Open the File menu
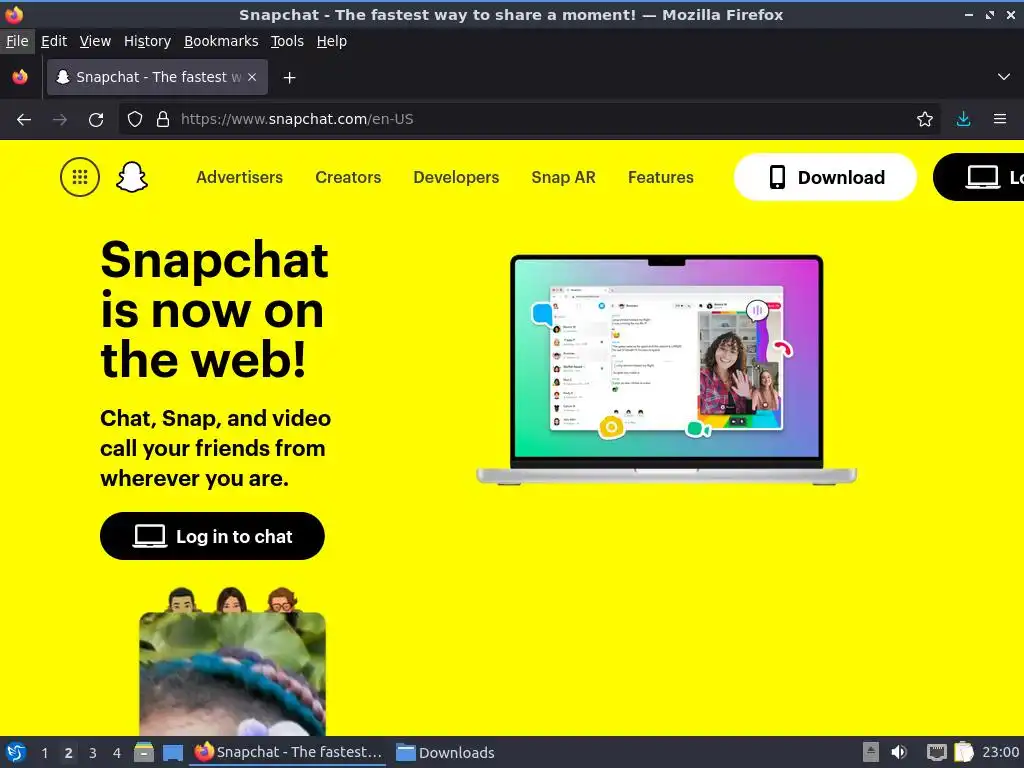Viewport: 1024px width, 768px height. [x=17, y=41]
